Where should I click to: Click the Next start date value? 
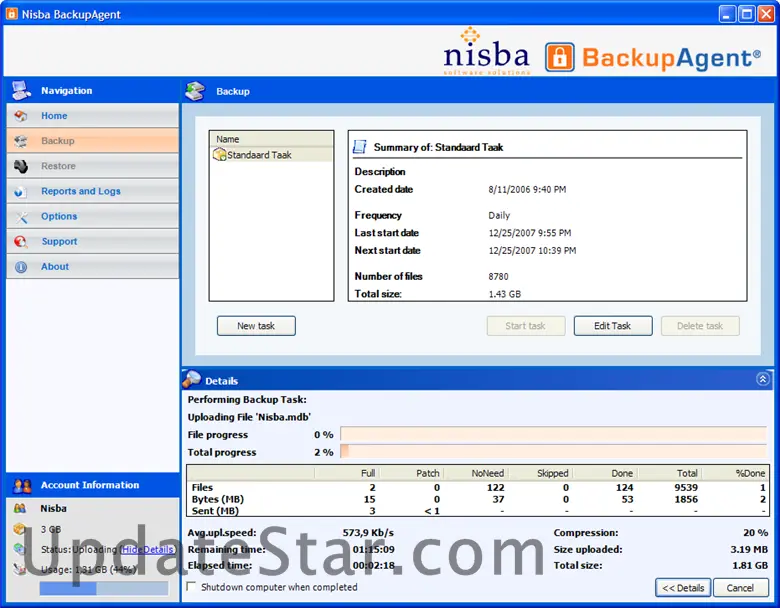pos(532,251)
